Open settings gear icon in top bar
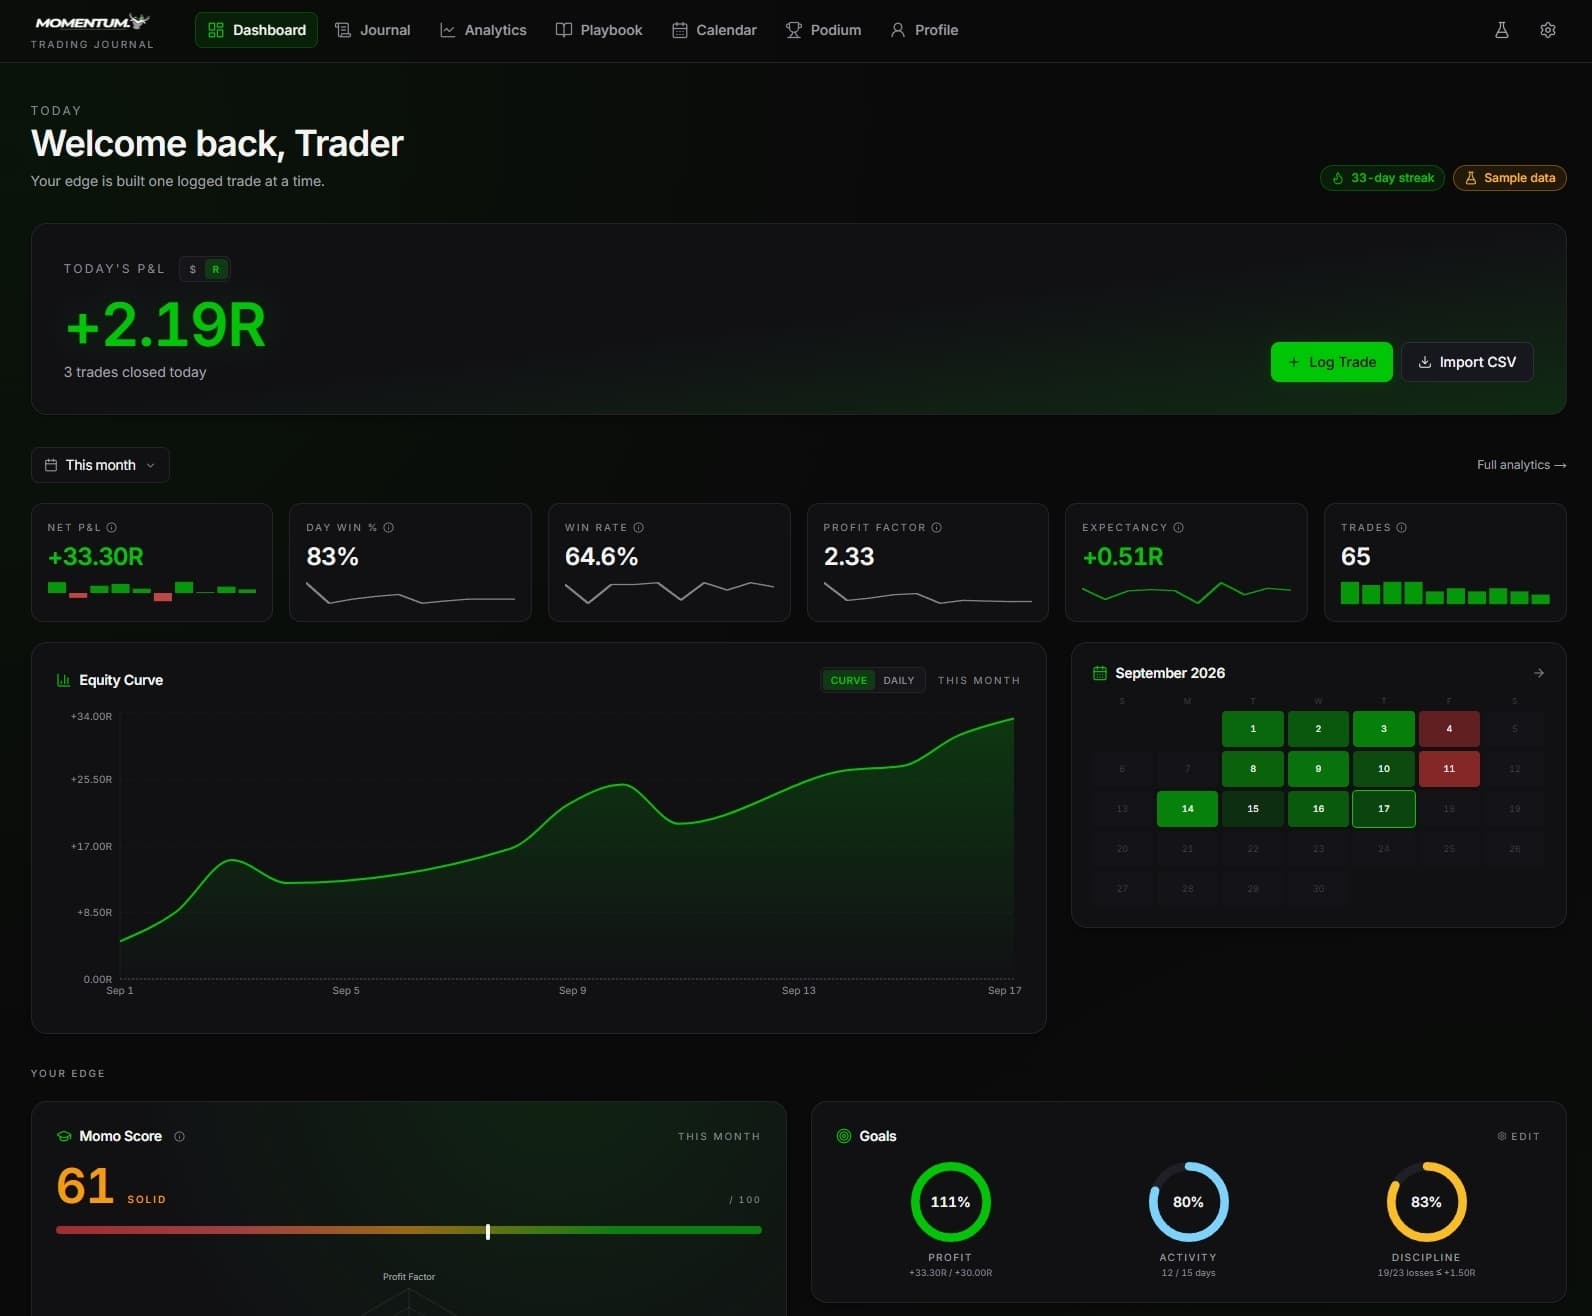This screenshot has height=1316, width=1592. [x=1547, y=30]
